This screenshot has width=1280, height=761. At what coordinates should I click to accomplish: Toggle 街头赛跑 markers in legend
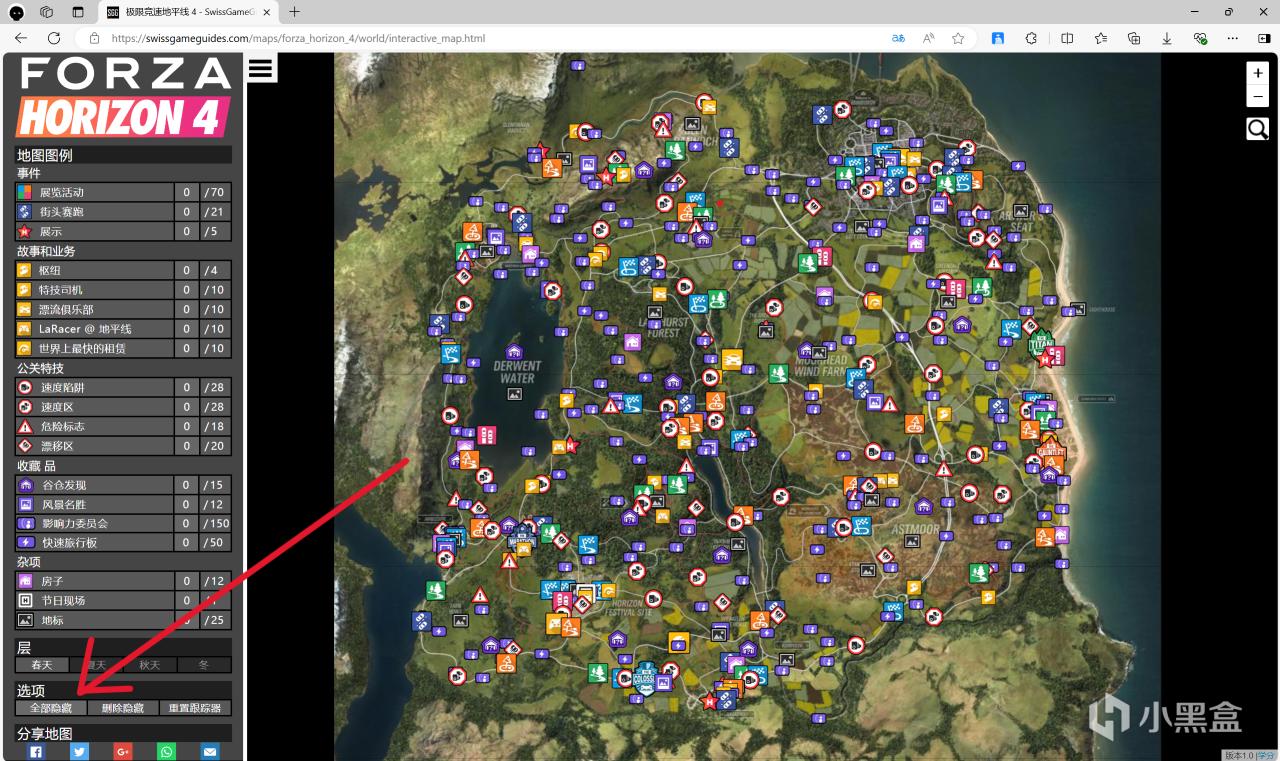click(124, 212)
